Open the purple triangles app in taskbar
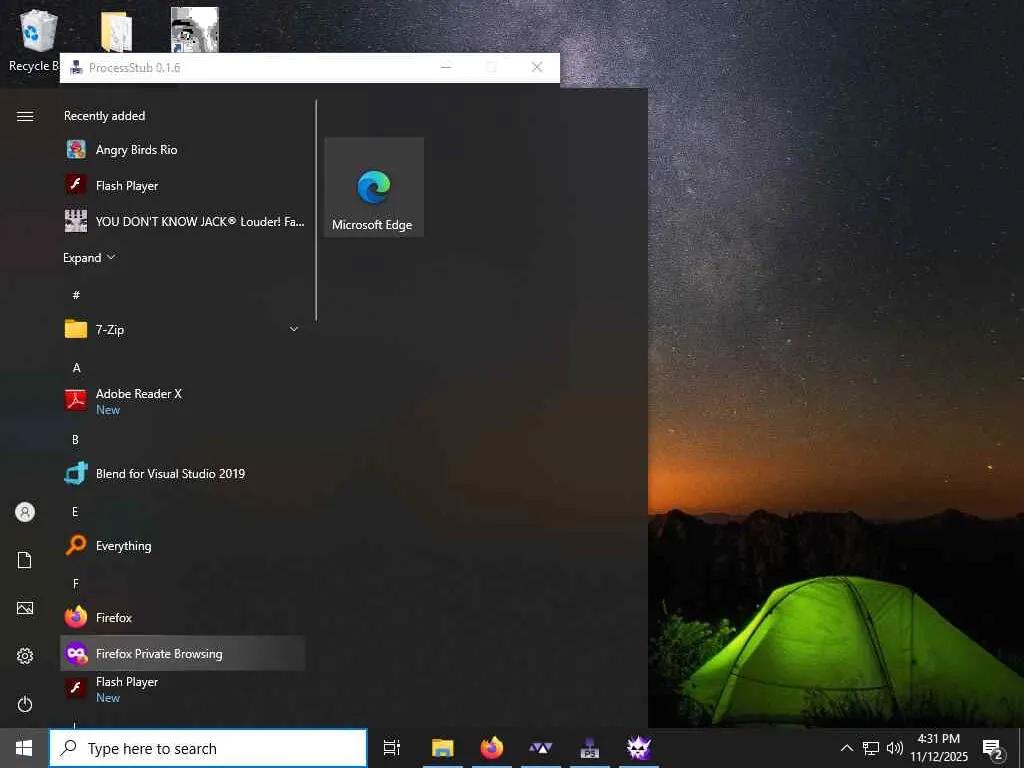Screen dimensions: 1024x768 tap(541, 748)
